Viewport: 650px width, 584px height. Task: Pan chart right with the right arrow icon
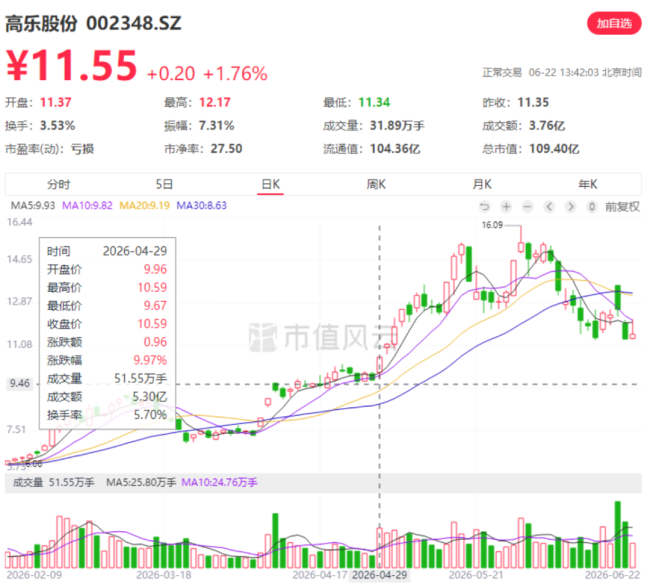pyautogui.click(x=571, y=206)
